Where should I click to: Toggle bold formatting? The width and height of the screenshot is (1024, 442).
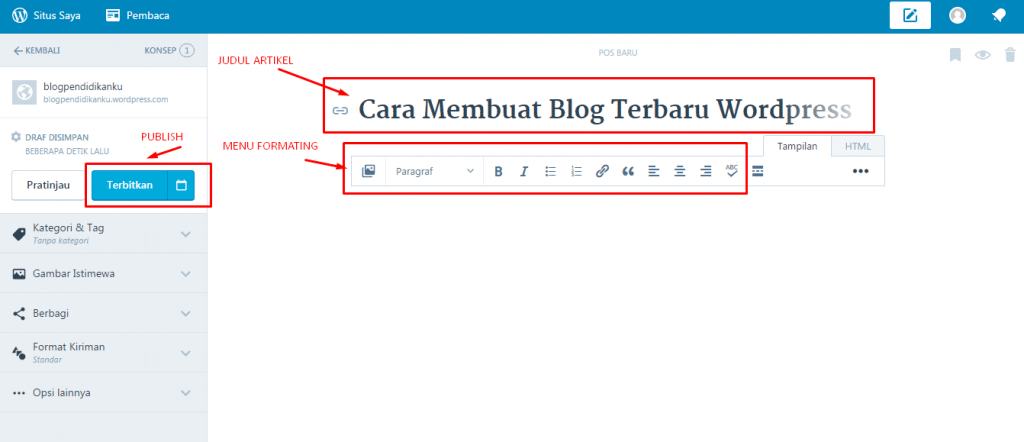498,171
